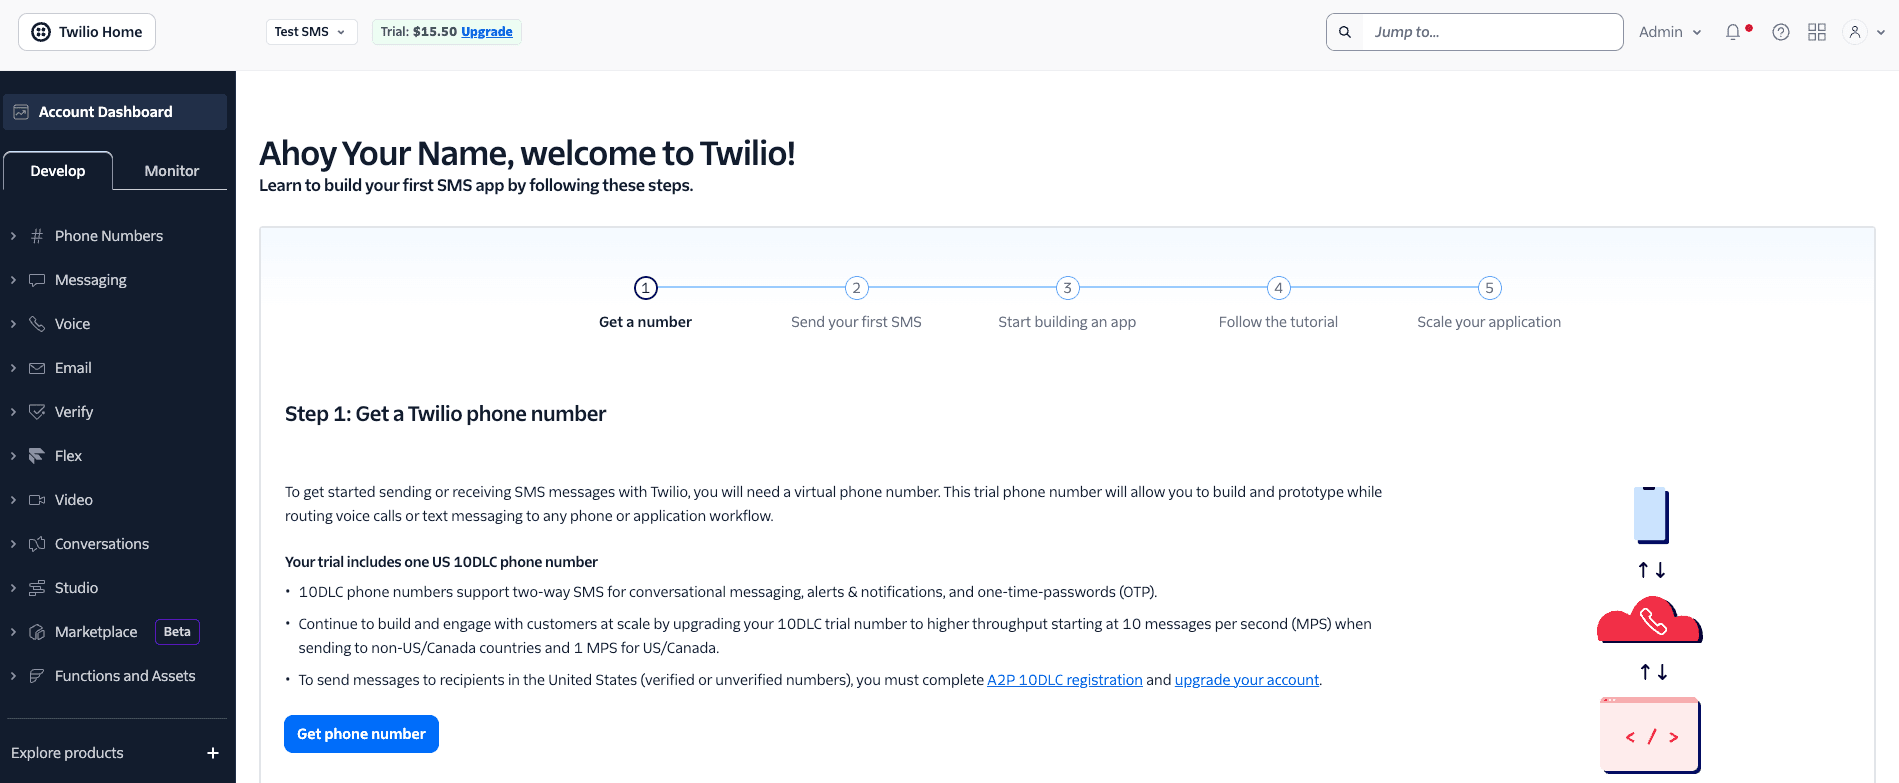
Task: Open Voice via the phone handset icon
Action: click(36, 323)
